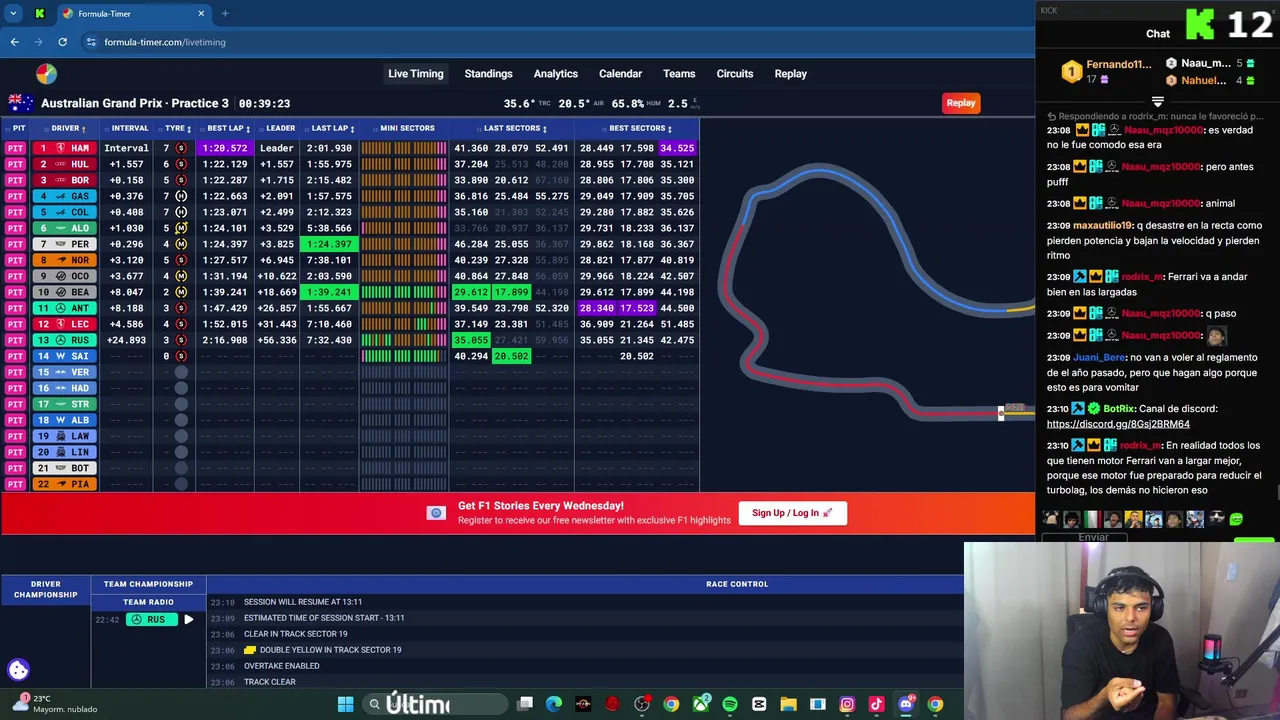Open File Explorer from the taskbar
Screen dimensions: 1280x720
point(788,704)
